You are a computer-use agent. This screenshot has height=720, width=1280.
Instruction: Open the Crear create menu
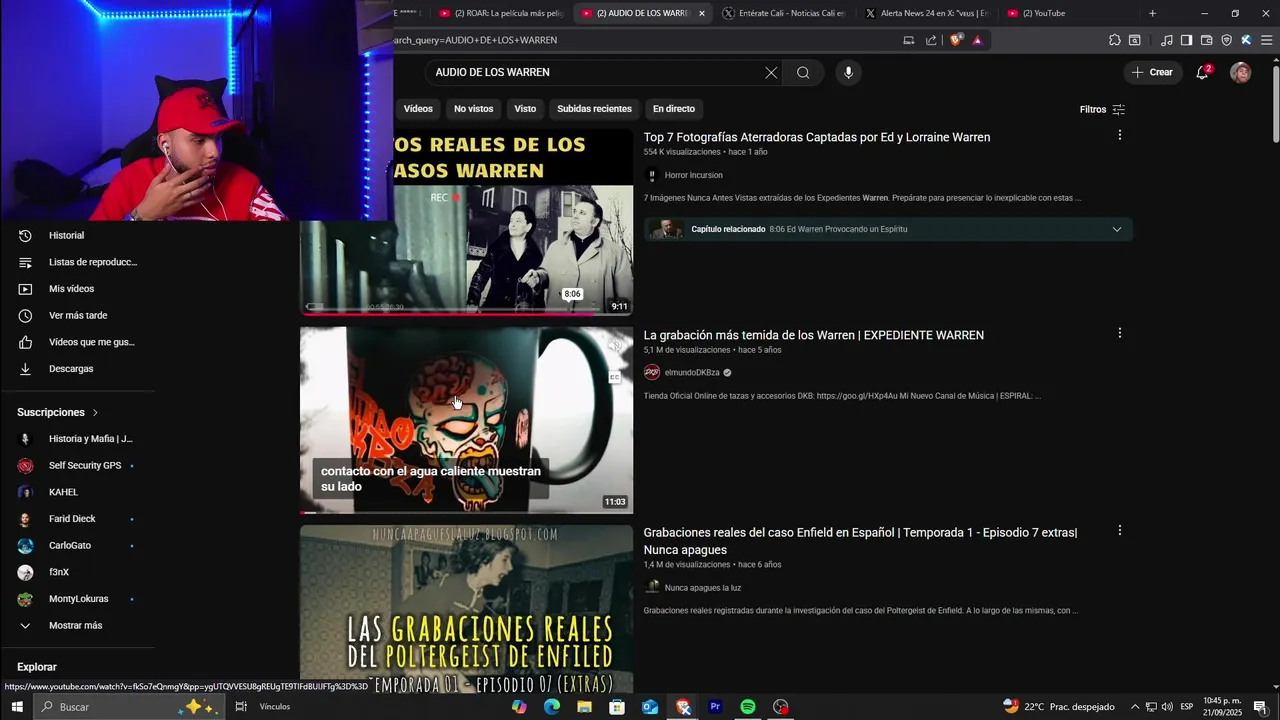tap(1152, 72)
